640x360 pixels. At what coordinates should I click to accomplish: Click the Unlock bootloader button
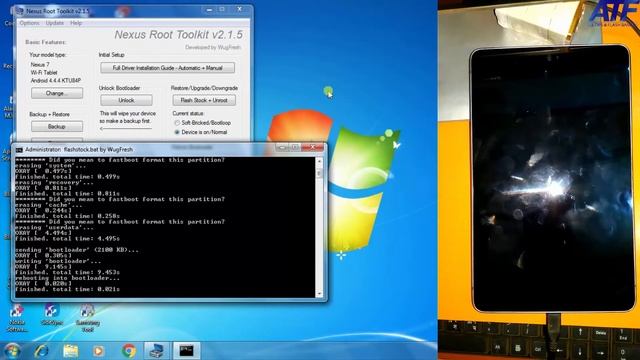pos(126,100)
